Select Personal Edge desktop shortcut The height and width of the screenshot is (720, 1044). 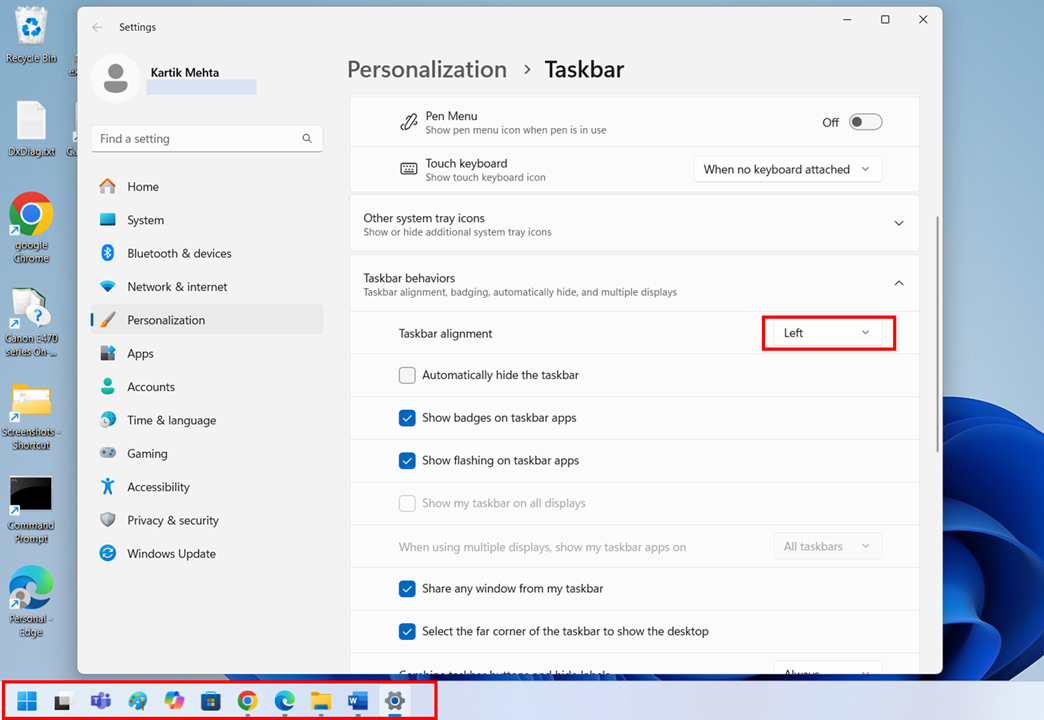tap(31, 602)
